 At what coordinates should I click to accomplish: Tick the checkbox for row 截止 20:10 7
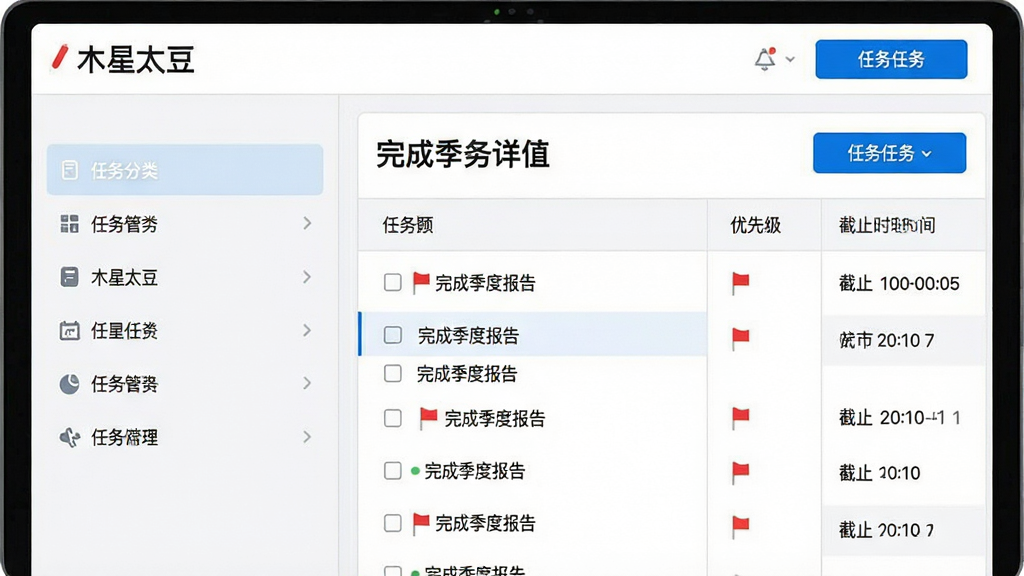click(392, 523)
